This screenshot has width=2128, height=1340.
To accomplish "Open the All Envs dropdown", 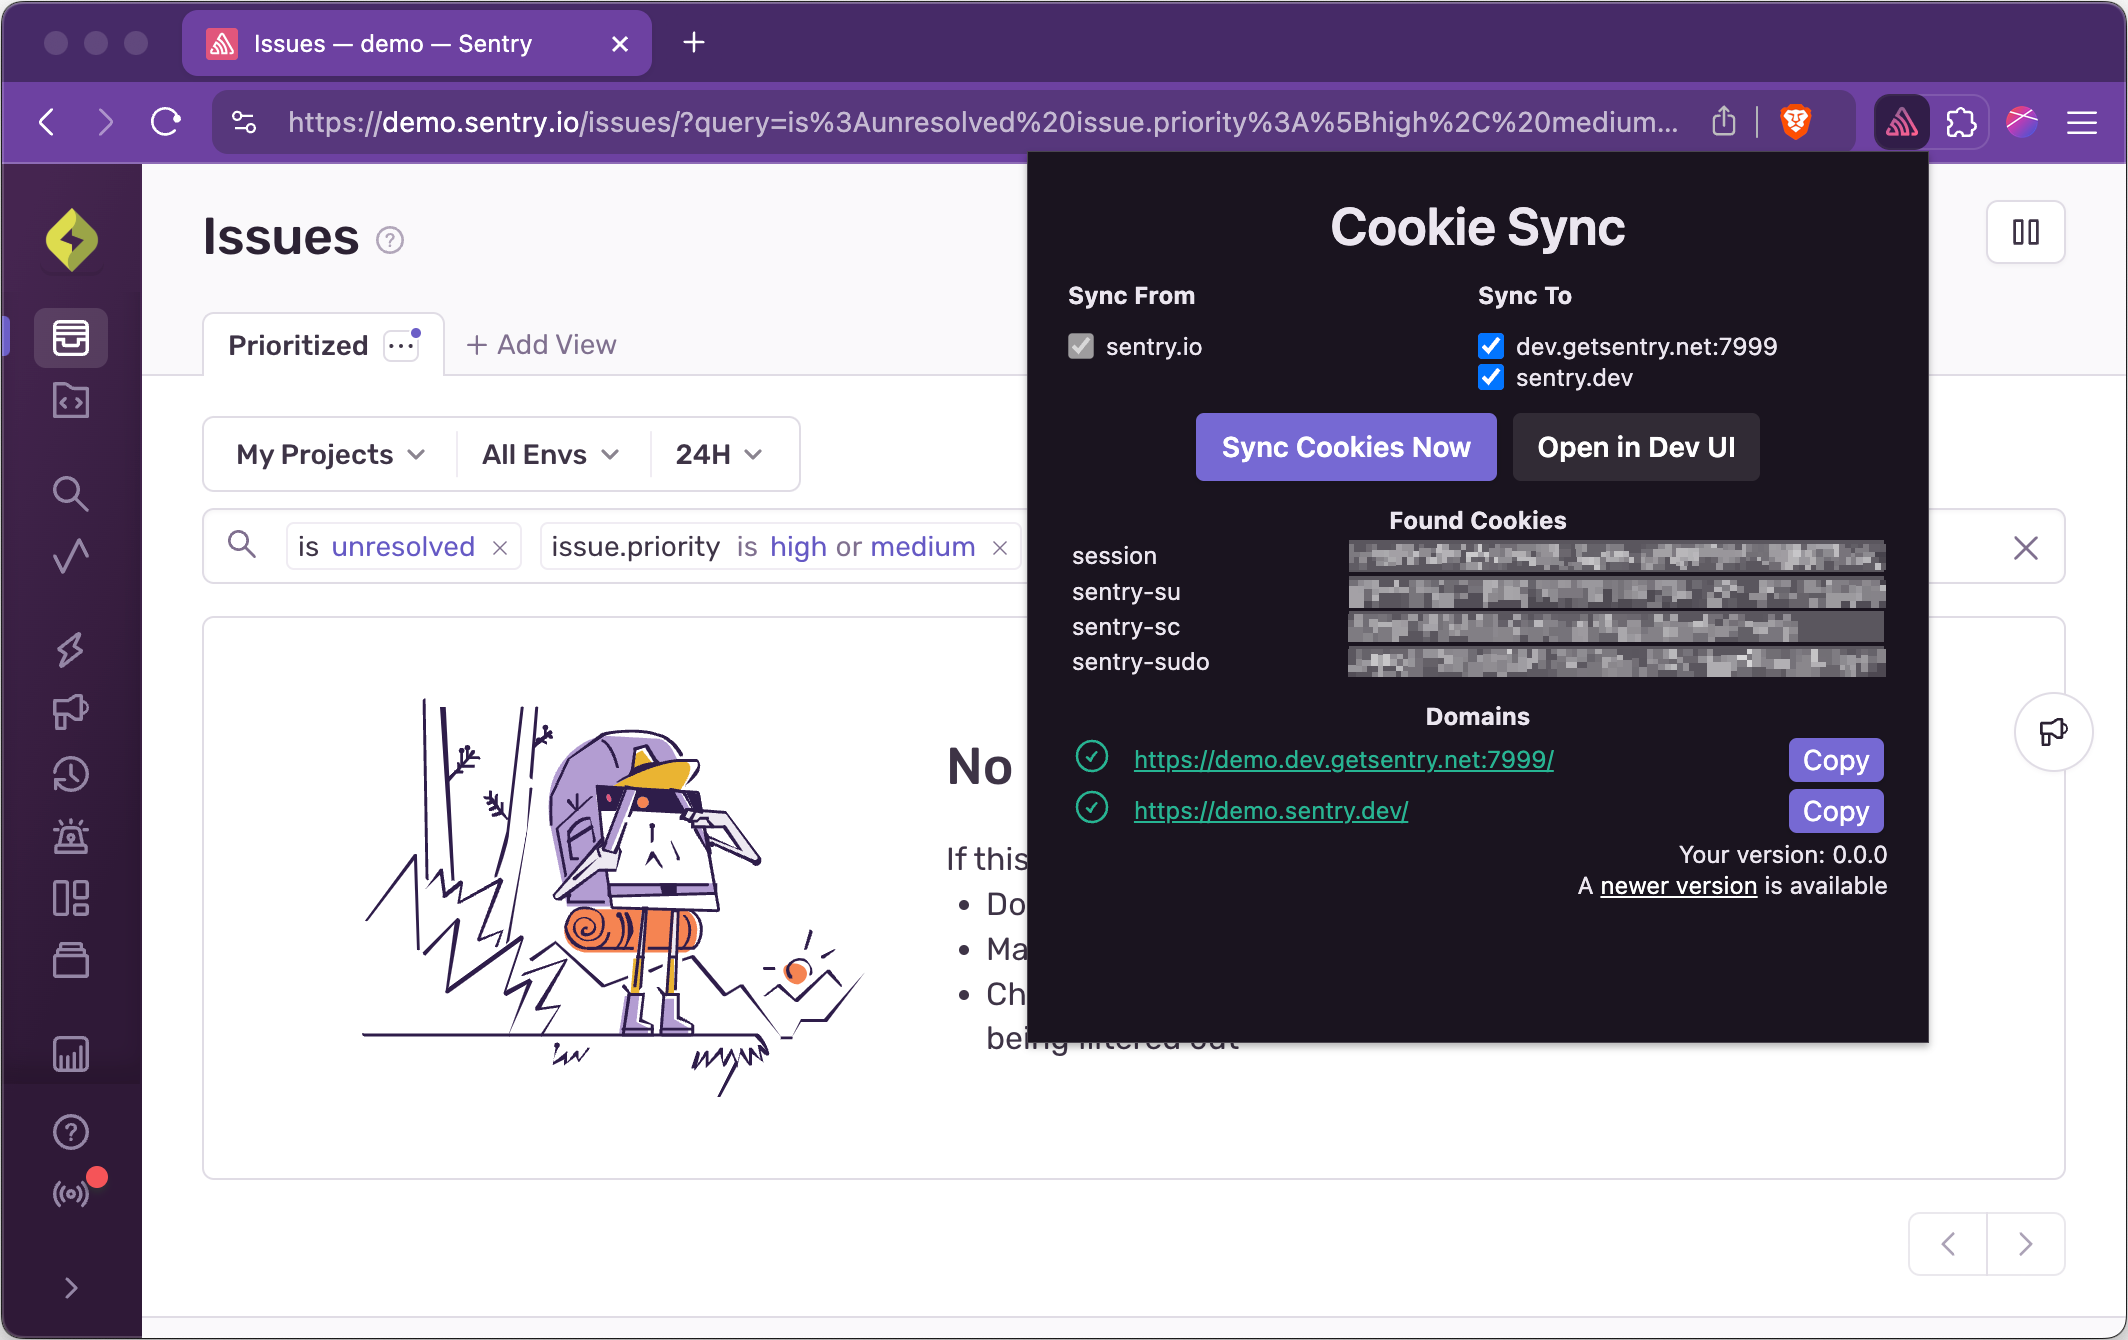I will pyautogui.click(x=550, y=454).
